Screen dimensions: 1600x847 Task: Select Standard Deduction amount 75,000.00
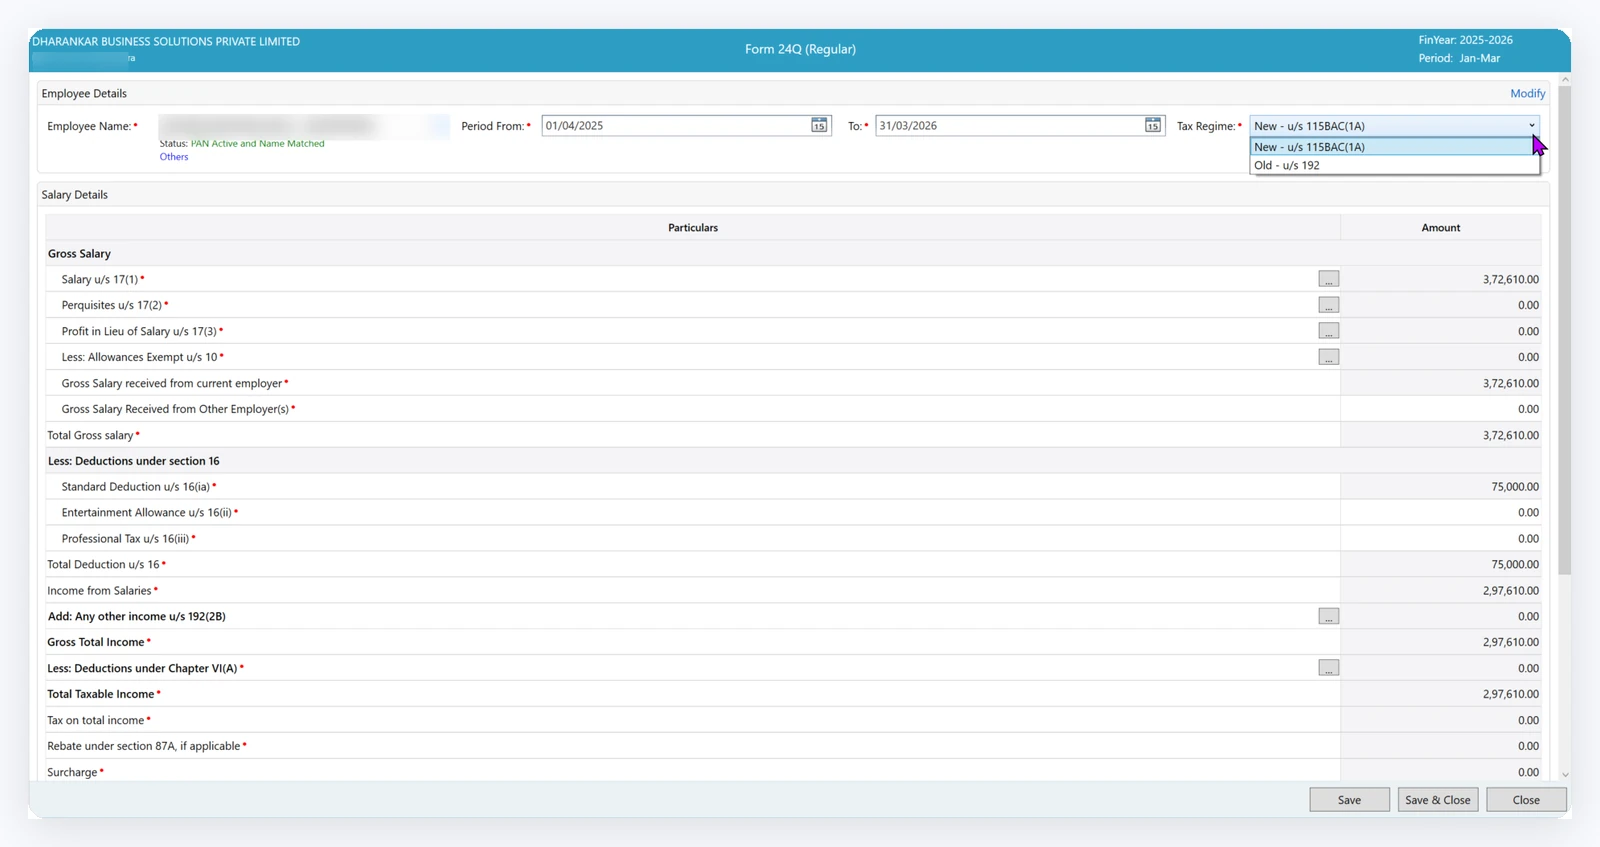click(1440, 486)
